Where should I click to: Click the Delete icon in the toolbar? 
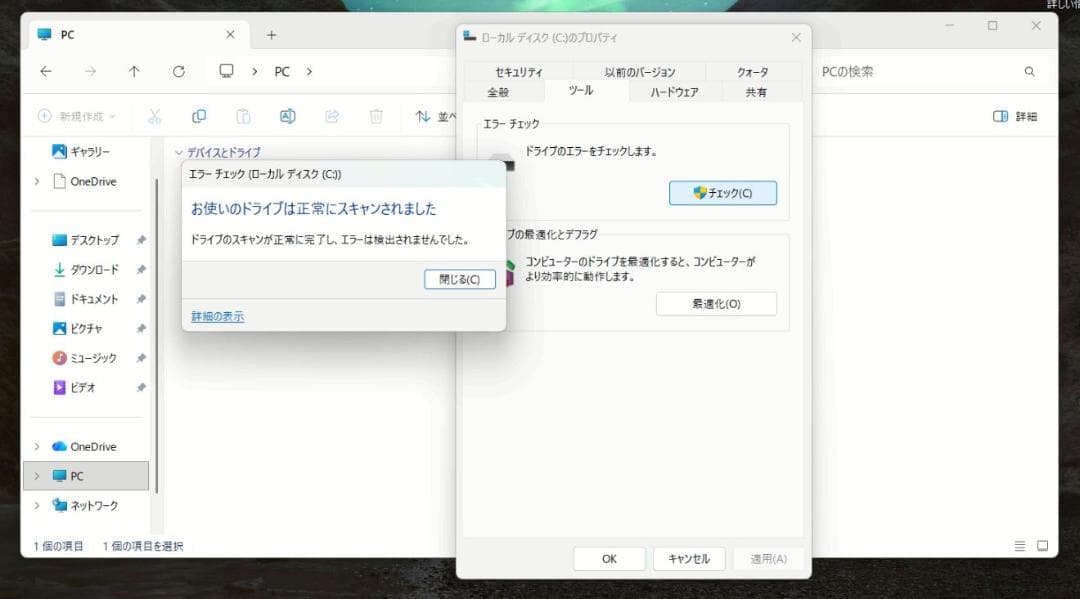click(375, 116)
